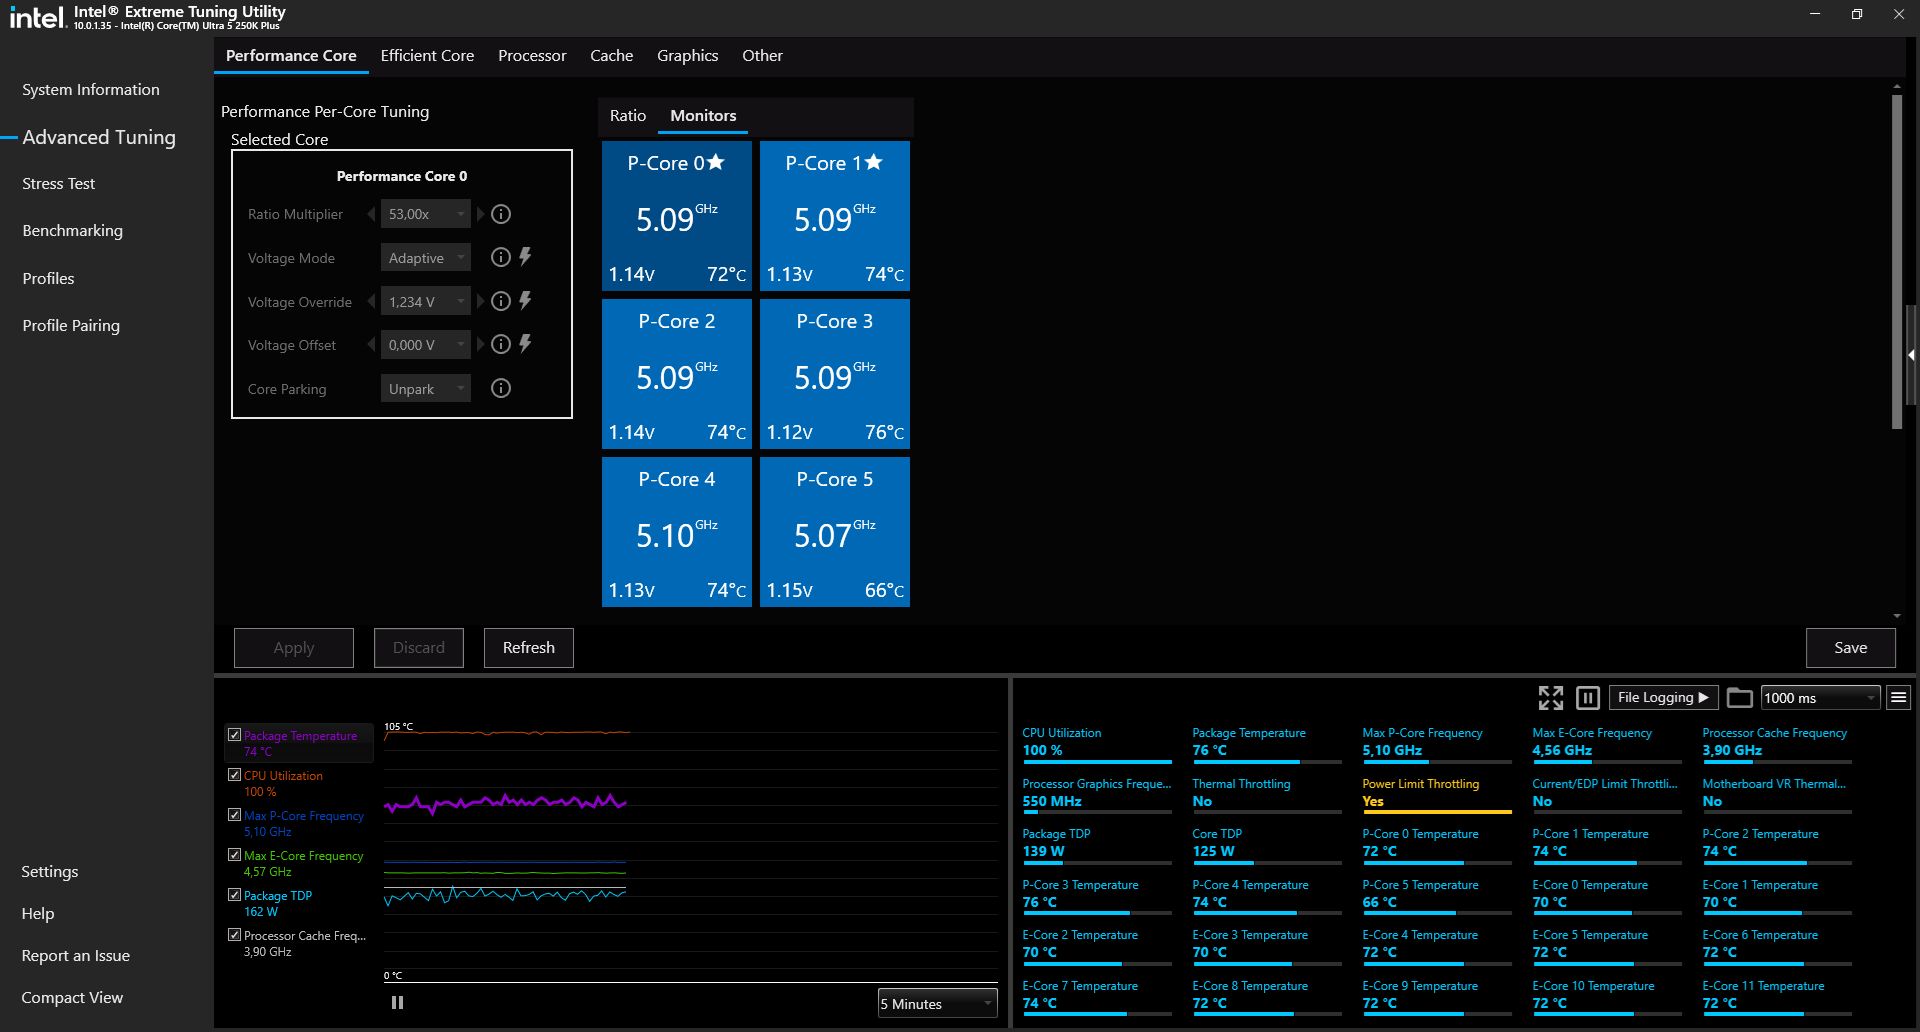Viewport: 1920px width, 1032px height.
Task: Pause the graph playback
Action: 397,1002
